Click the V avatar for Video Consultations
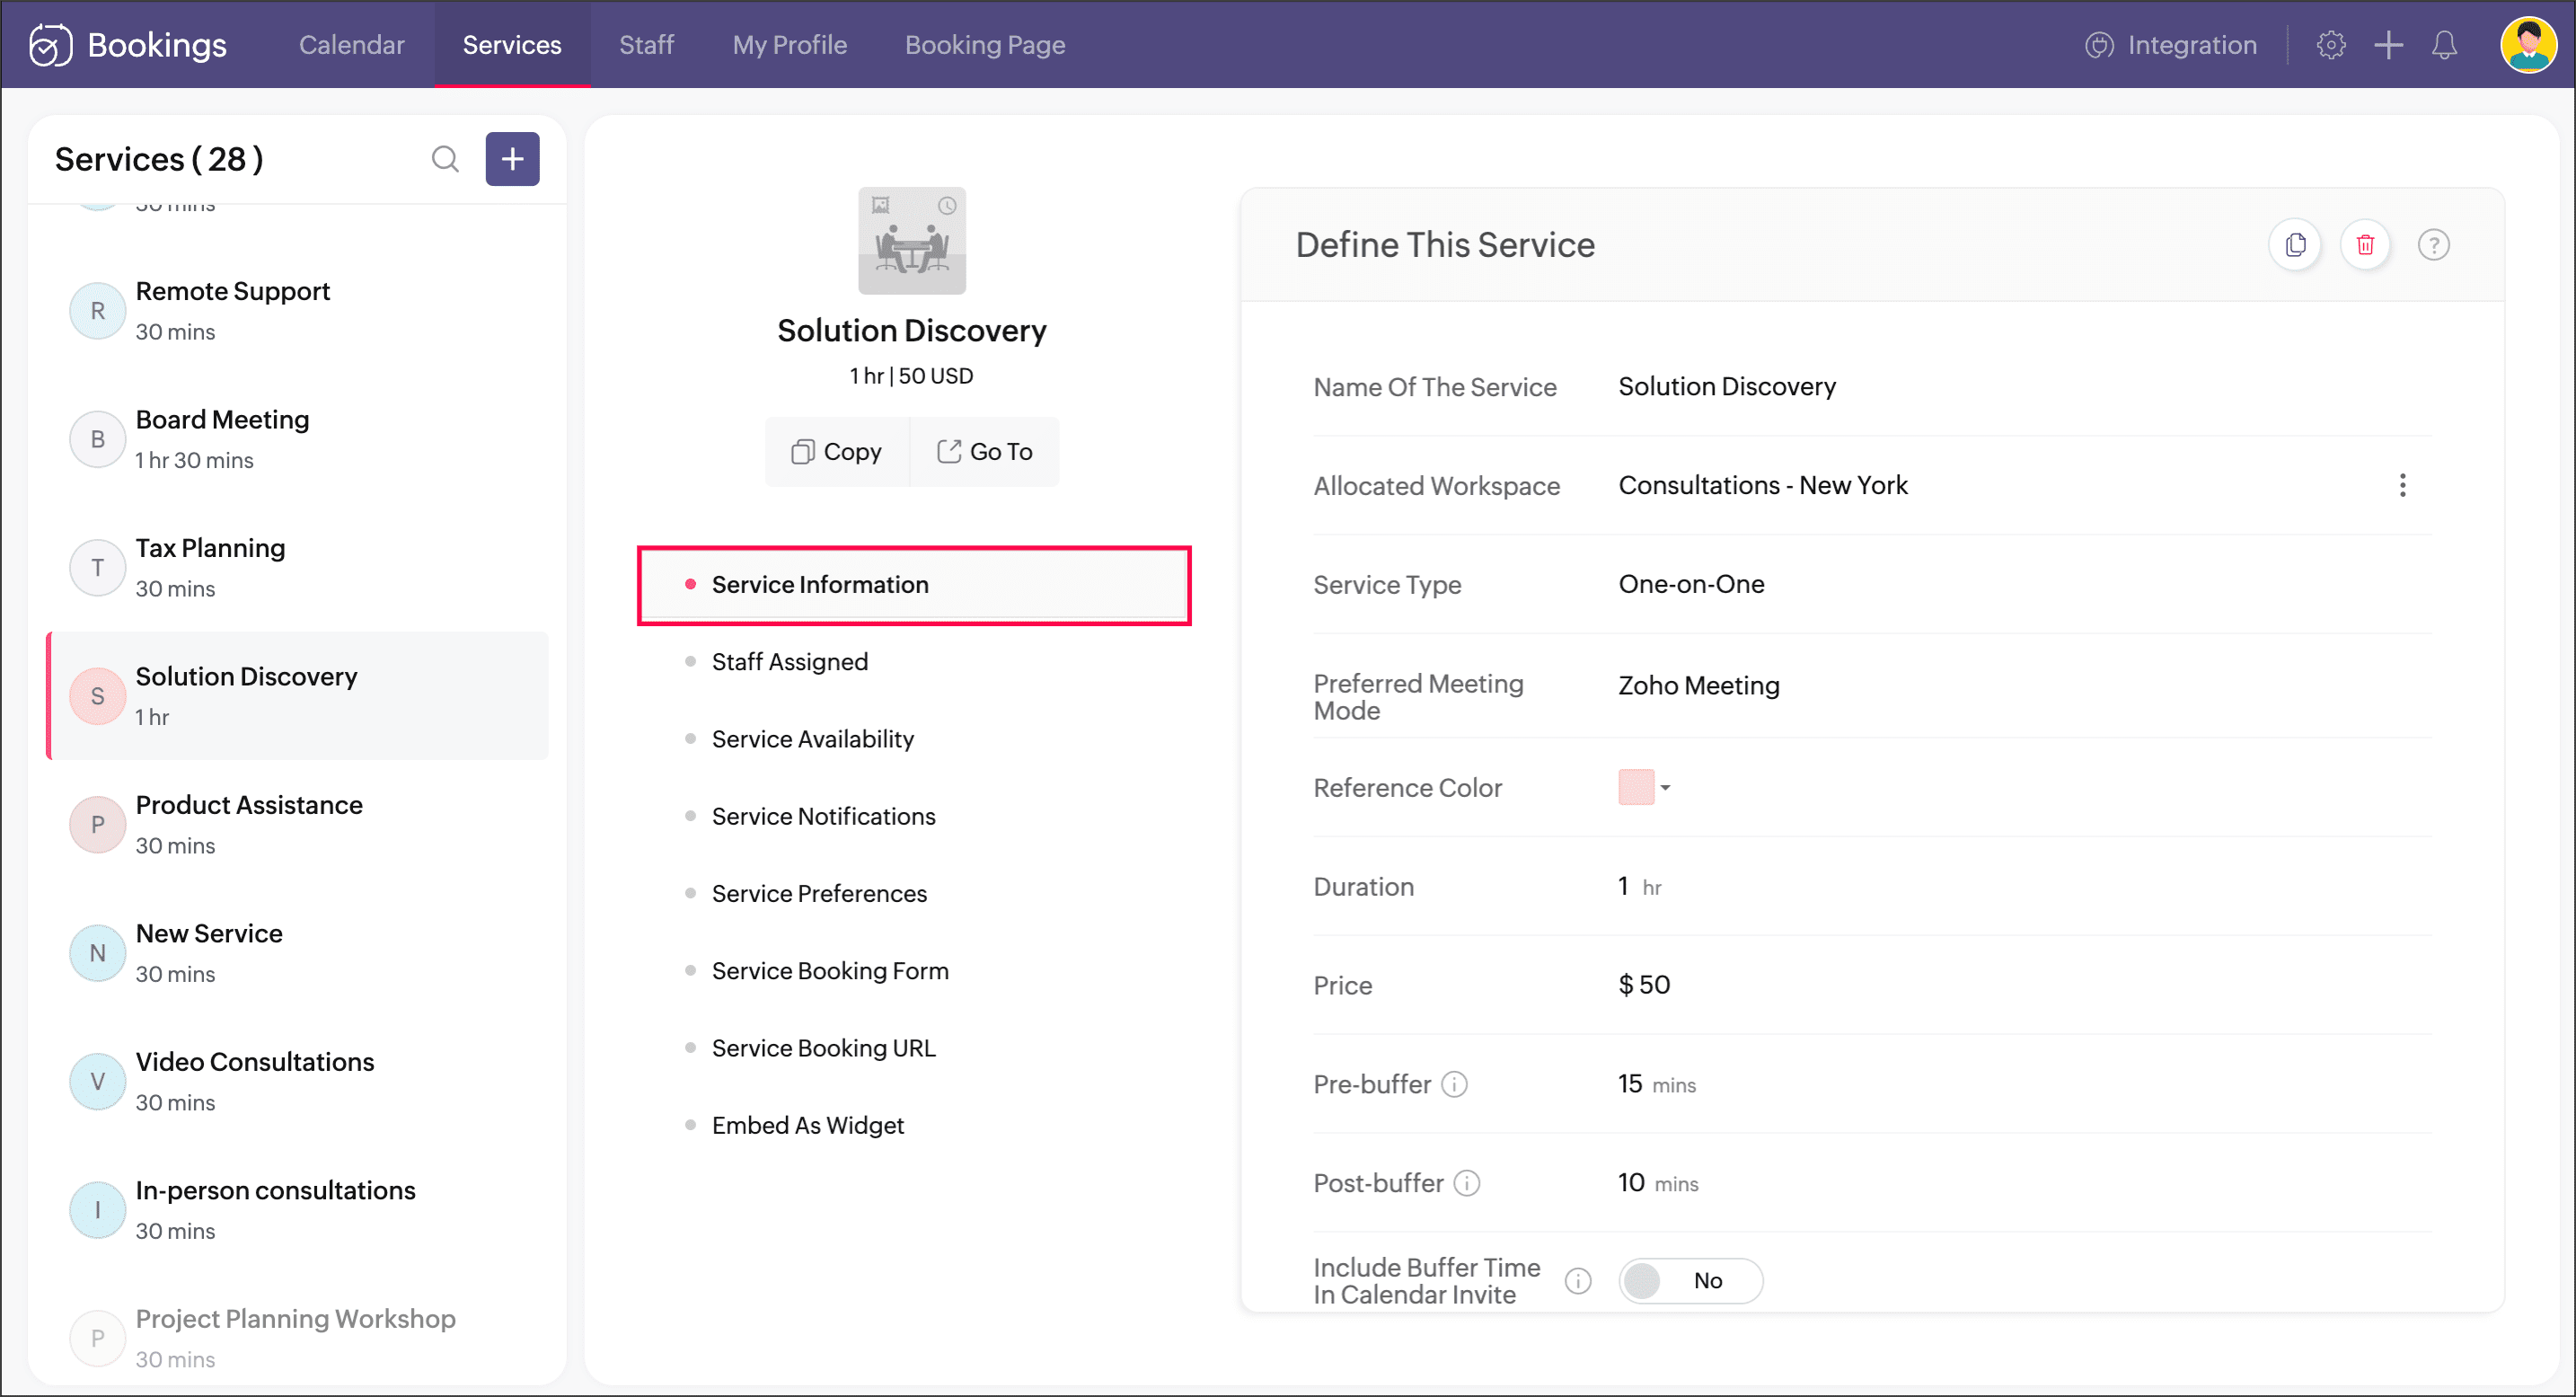The height and width of the screenshot is (1397, 2576). coord(97,1082)
